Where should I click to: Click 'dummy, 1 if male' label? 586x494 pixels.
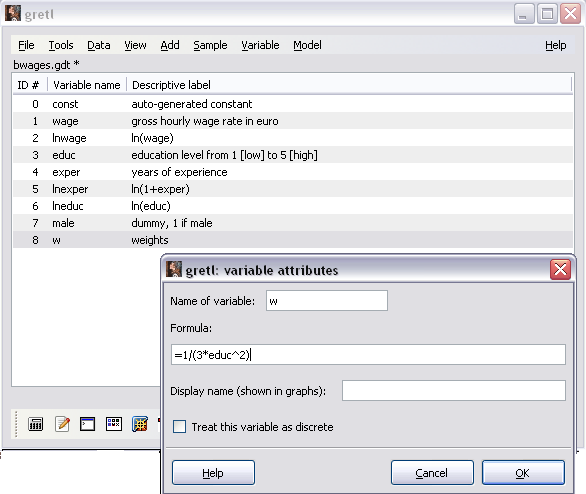pyautogui.click(x=172, y=223)
